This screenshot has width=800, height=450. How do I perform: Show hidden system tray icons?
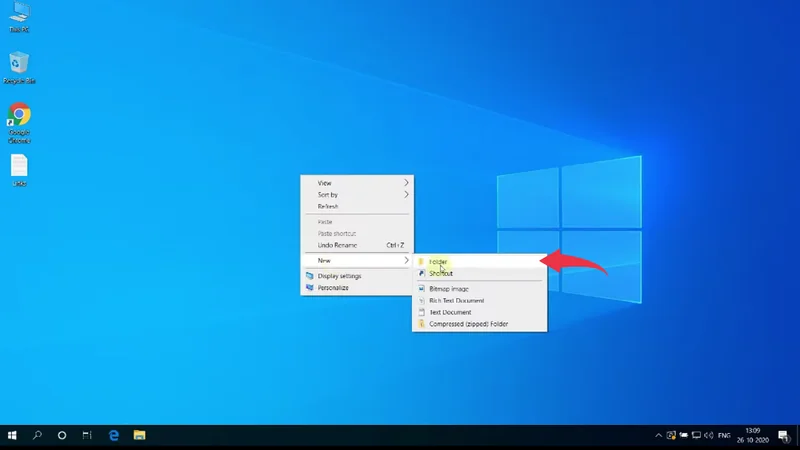658,436
